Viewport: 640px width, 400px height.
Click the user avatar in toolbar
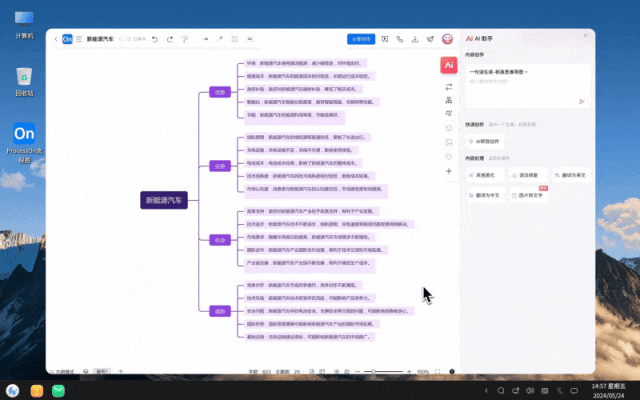click(x=447, y=39)
